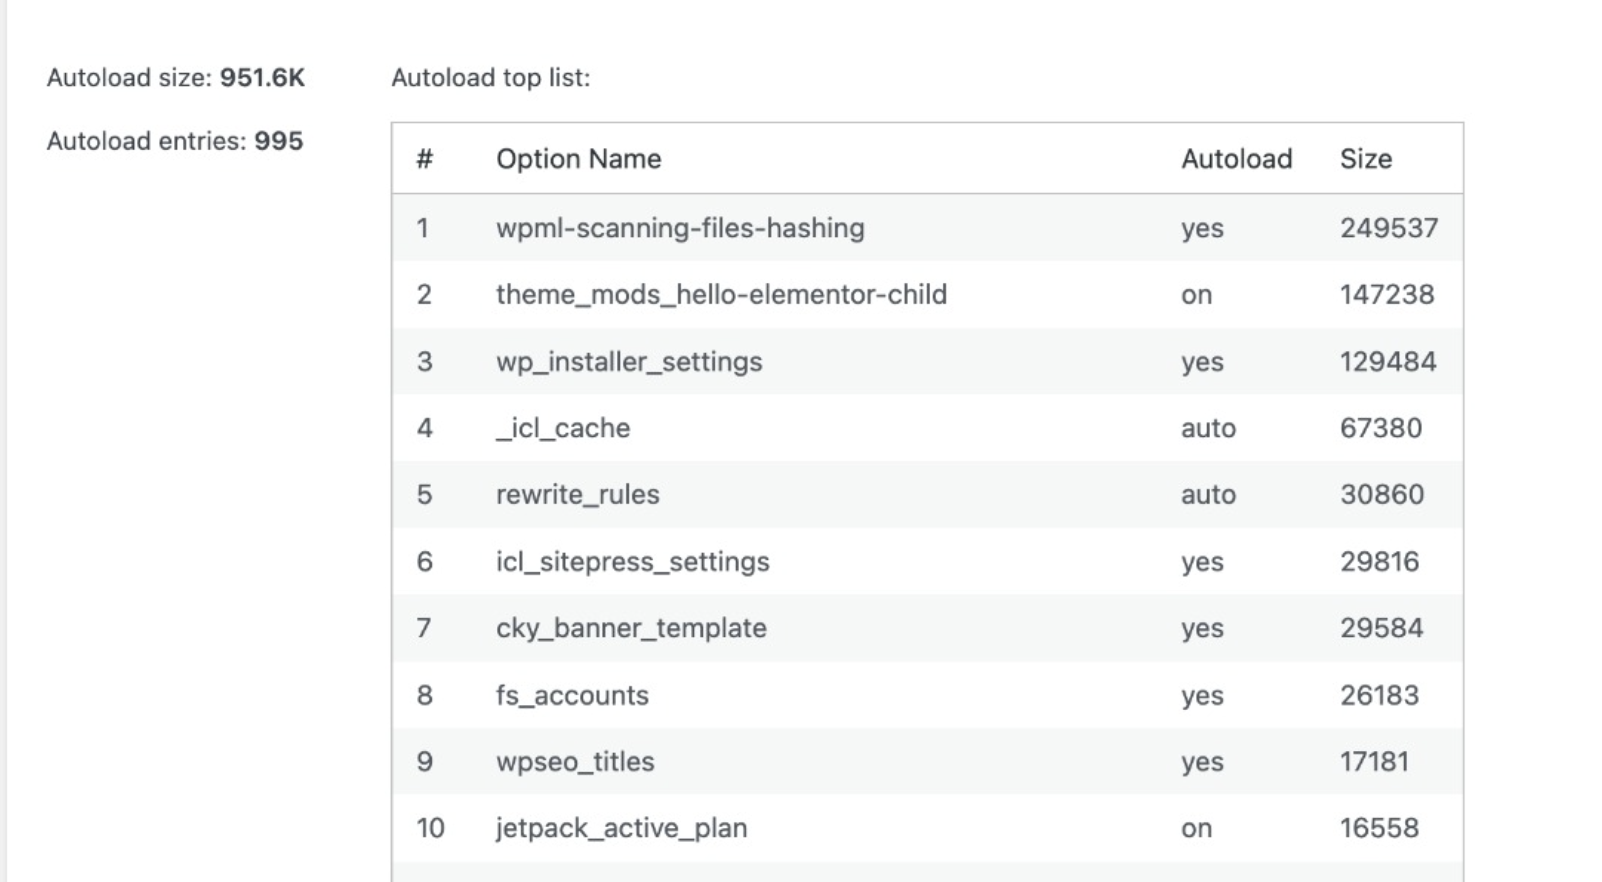Click the autoload value for _icl_cache
The image size is (1602, 882).
coord(1208,428)
